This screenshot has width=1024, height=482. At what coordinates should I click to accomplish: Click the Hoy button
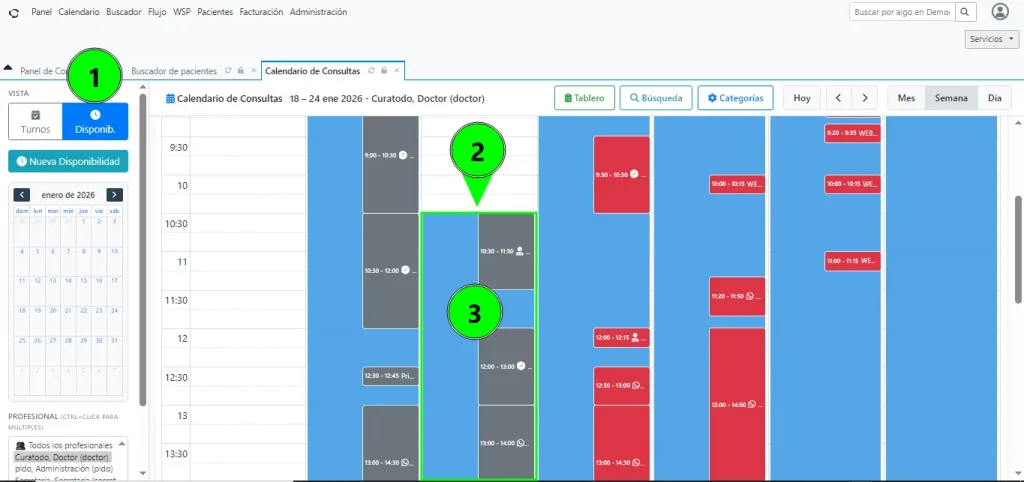[802, 98]
